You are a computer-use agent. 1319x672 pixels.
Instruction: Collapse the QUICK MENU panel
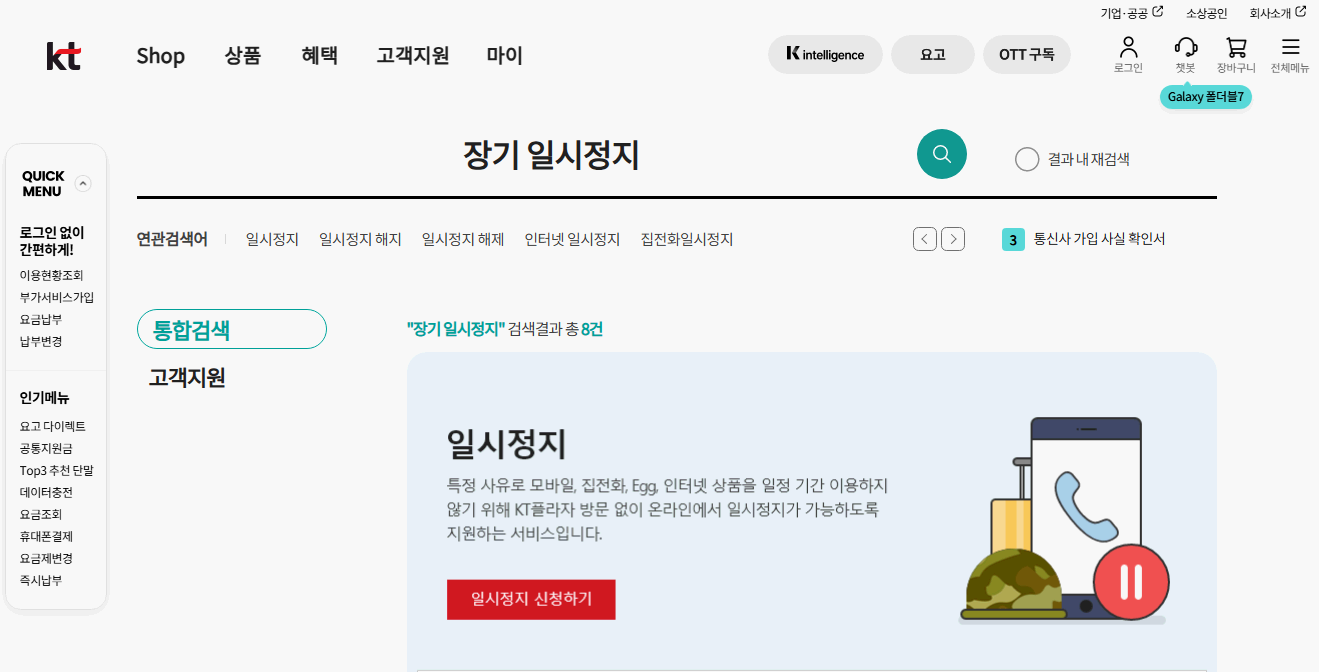click(x=83, y=183)
